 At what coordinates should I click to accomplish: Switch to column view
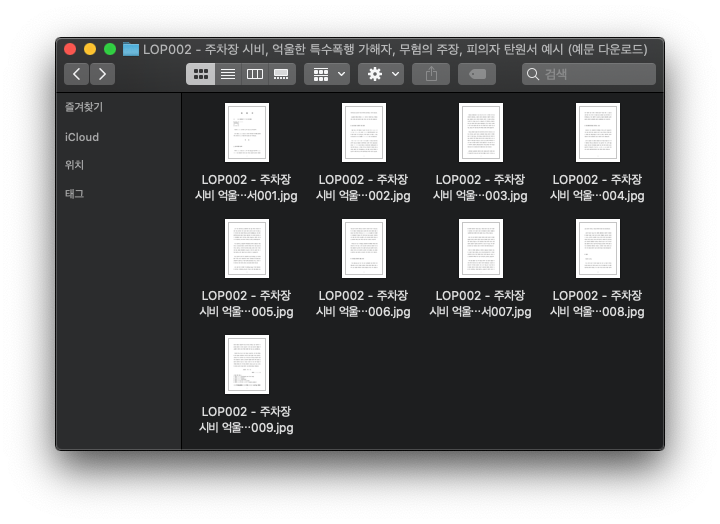[x=254, y=74]
